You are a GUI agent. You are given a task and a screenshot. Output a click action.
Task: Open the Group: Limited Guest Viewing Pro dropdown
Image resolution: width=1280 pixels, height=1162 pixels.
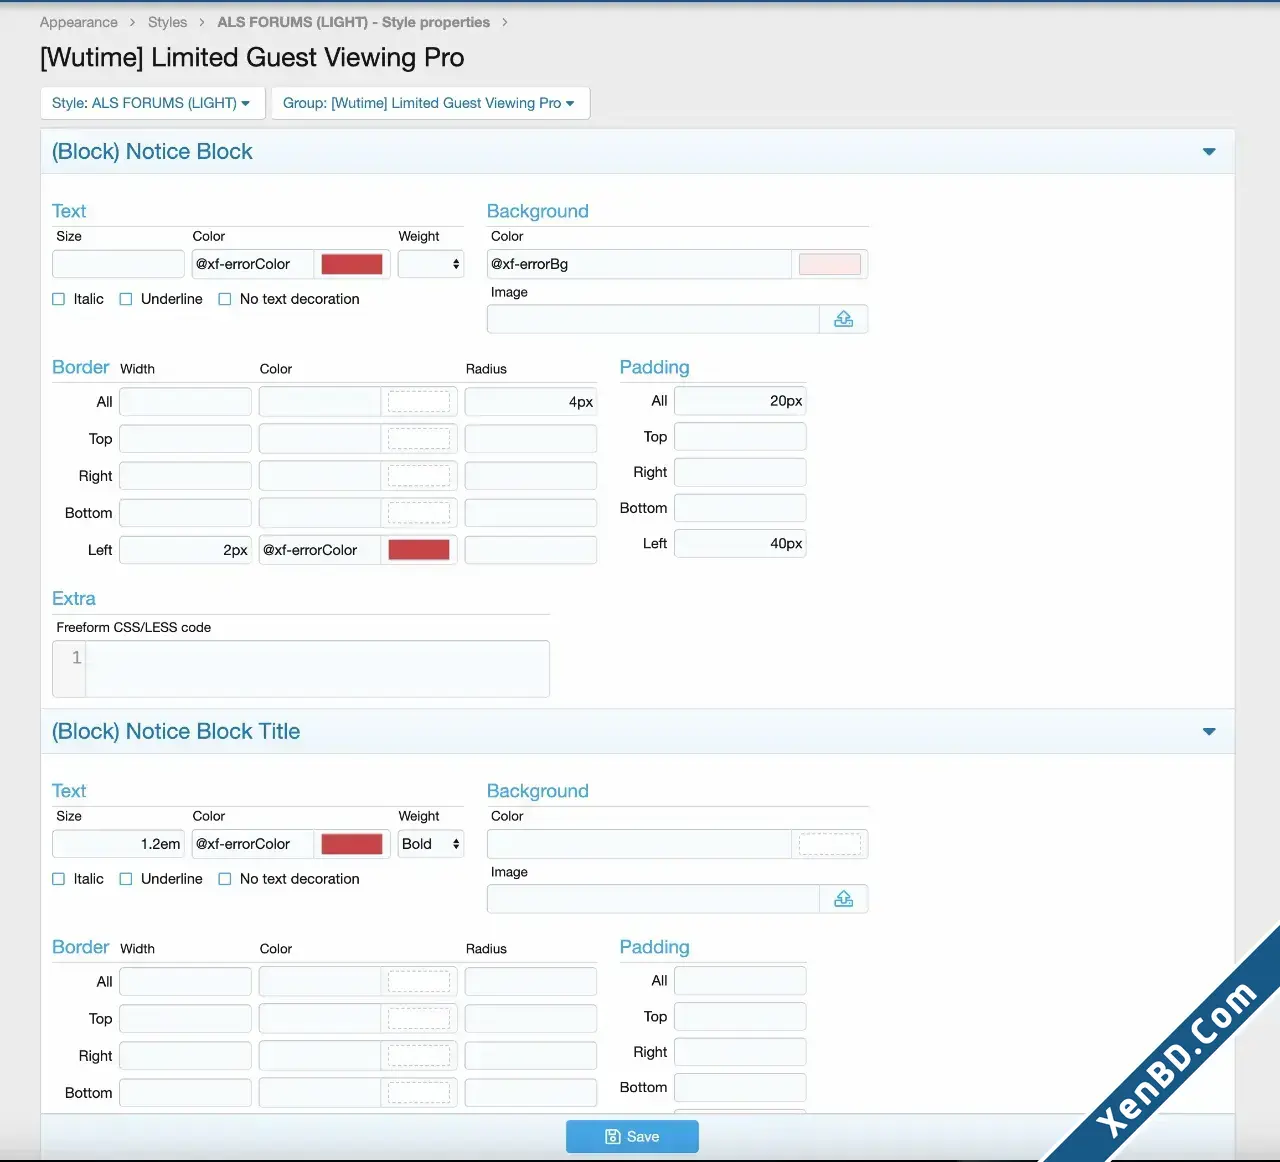coord(430,103)
